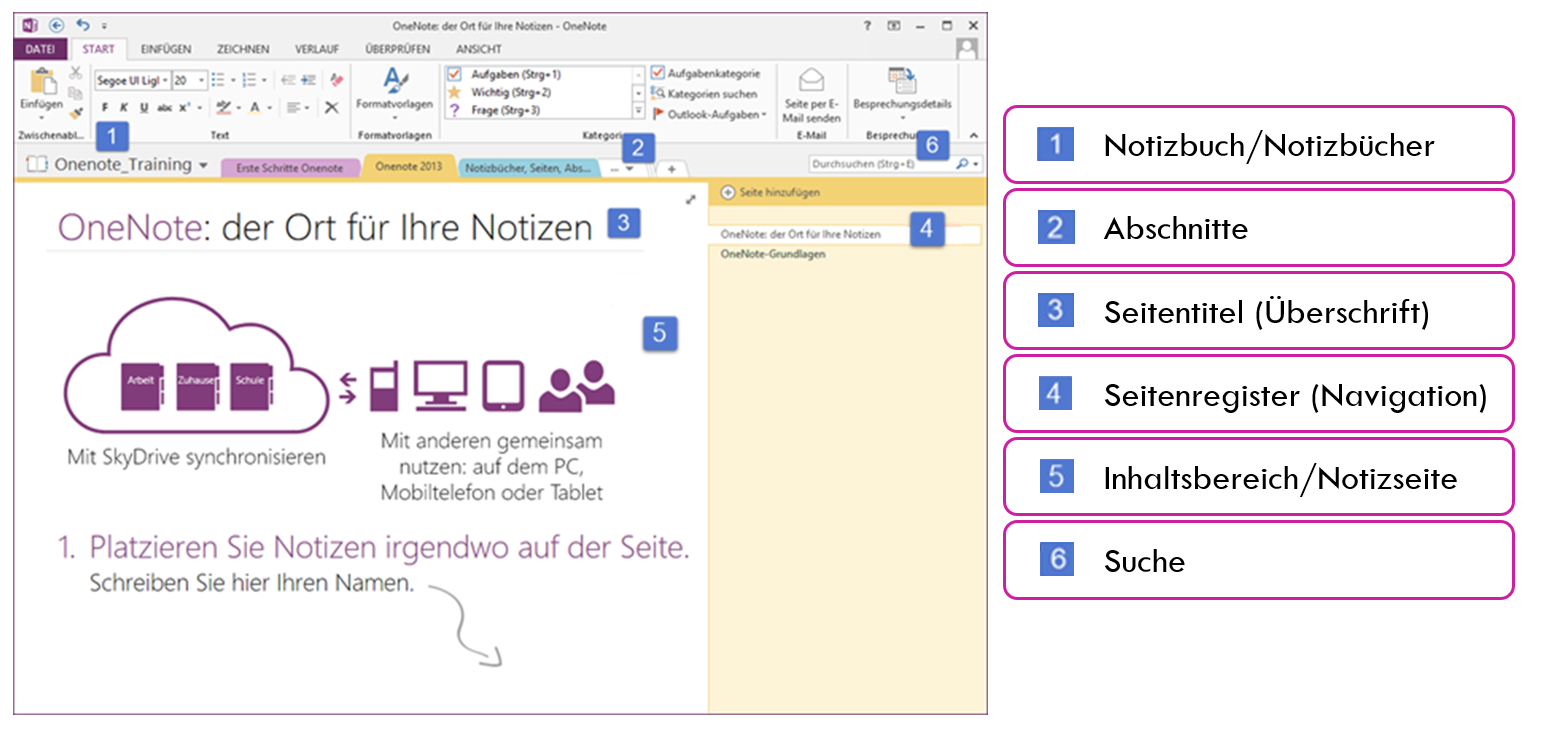Open the bulleted list dropdown arrow

pos(233,80)
